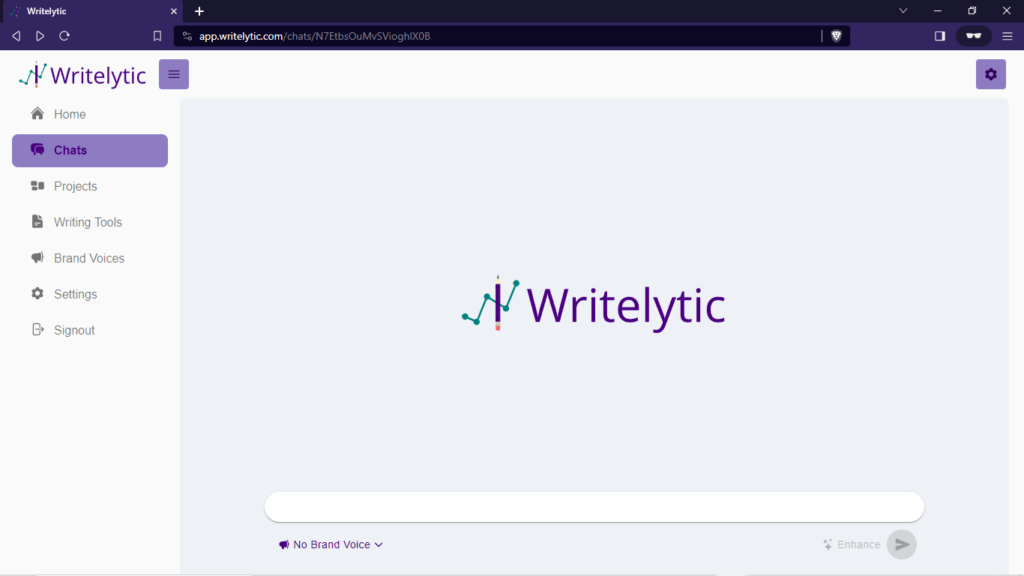Image resolution: width=1024 pixels, height=576 pixels.
Task: Open Writing Tools document icon
Action: click(x=38, y=222)
